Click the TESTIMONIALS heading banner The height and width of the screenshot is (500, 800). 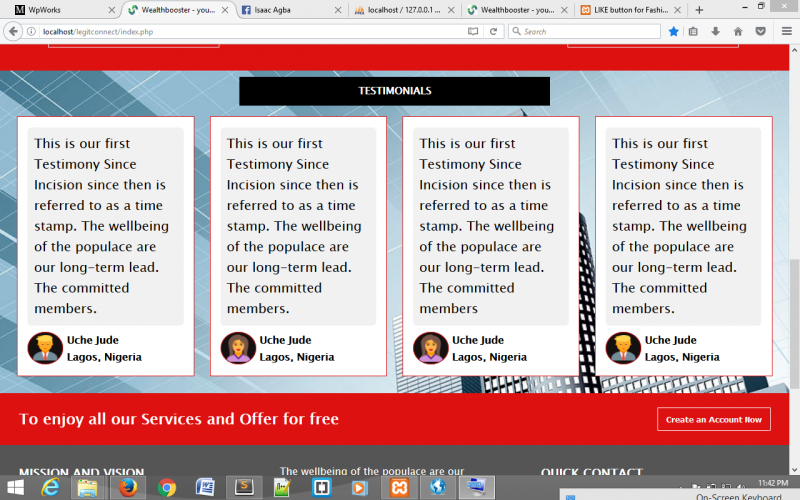(394, 91)
